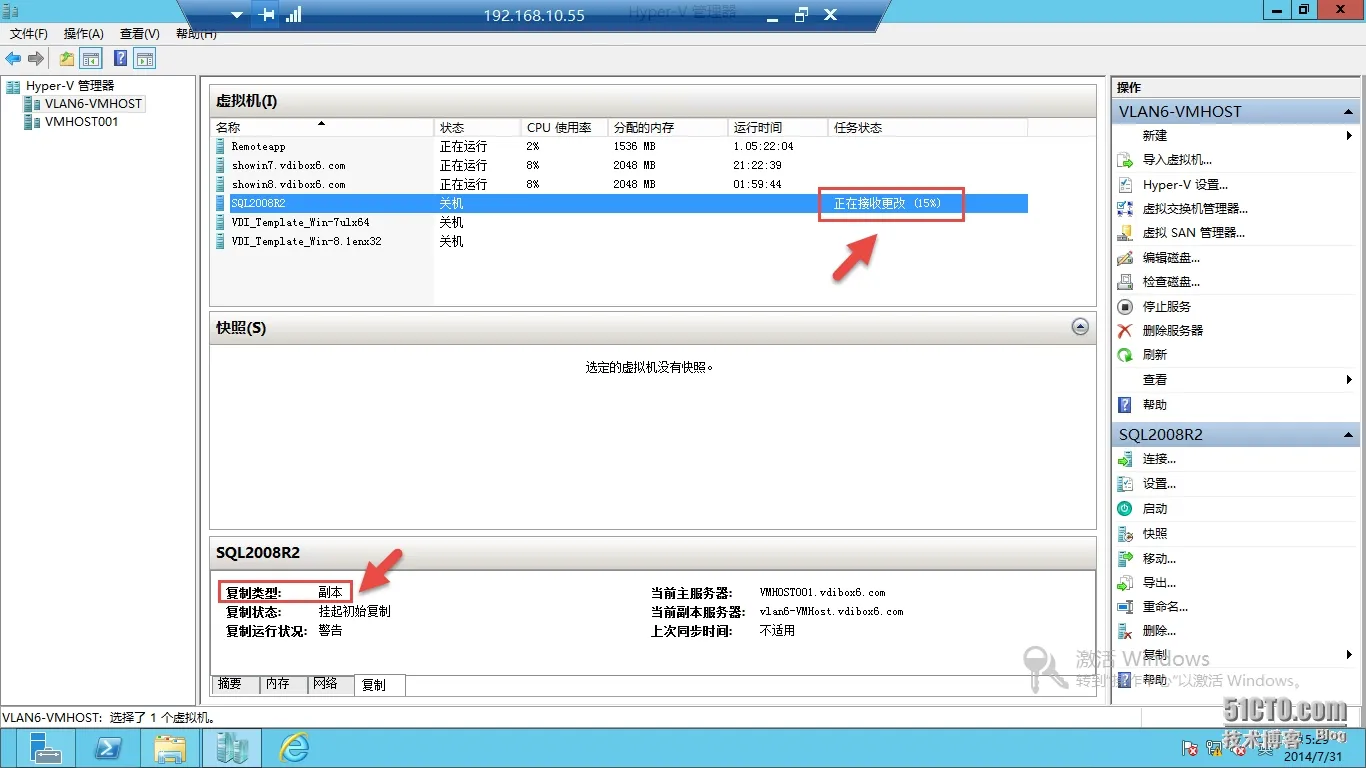Click the Forward arrow in the toolbar
Image resolution: width=1366 pixels, height=768 pixels.
(x=36, y=59)
